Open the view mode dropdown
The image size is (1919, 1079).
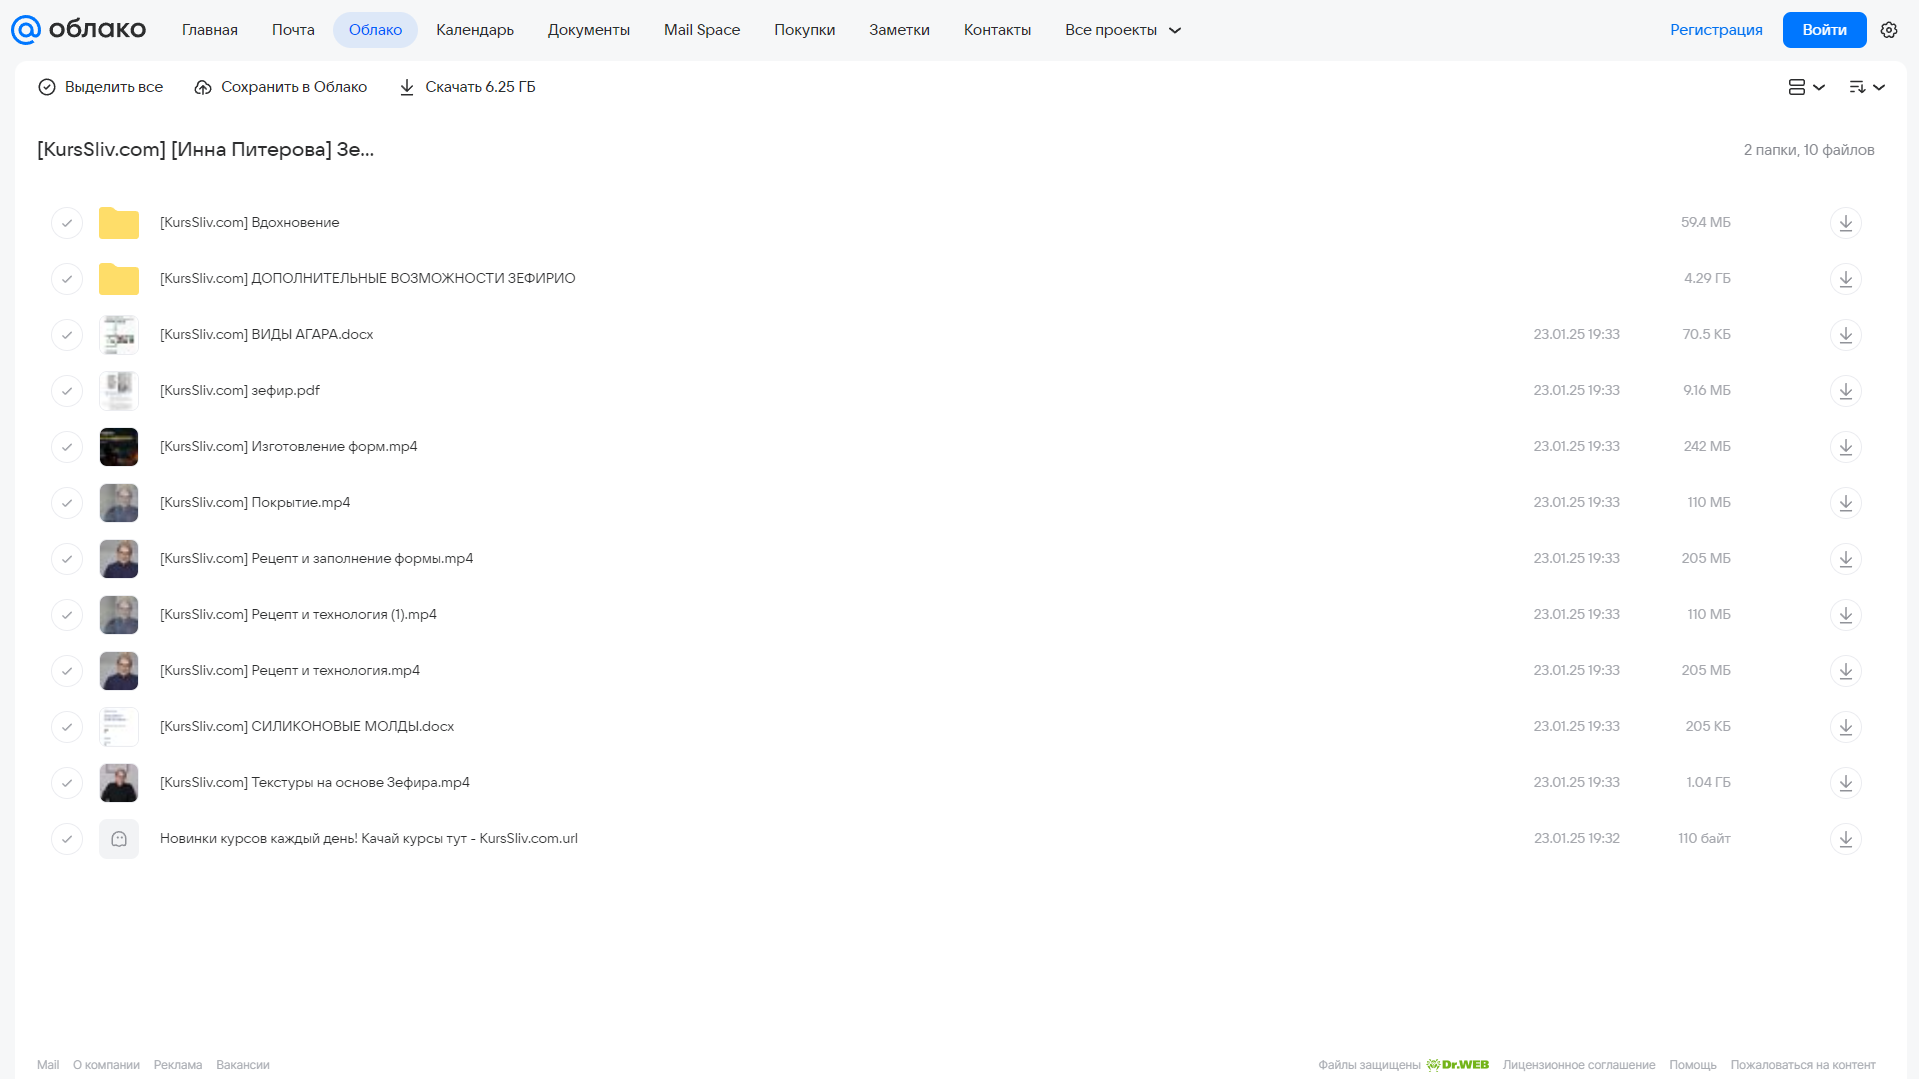[x=1806, y=87]
